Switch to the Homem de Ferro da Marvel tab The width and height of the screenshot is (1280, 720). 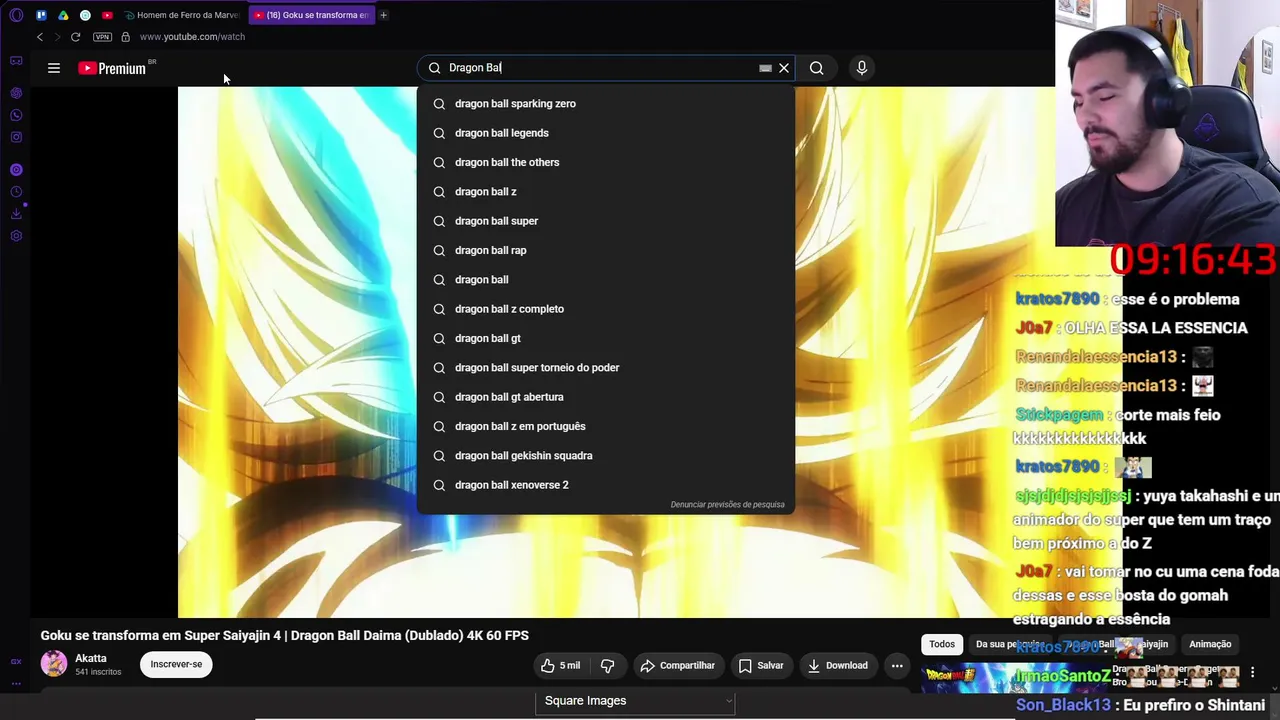pyautogui.click(x=182, y=15)
